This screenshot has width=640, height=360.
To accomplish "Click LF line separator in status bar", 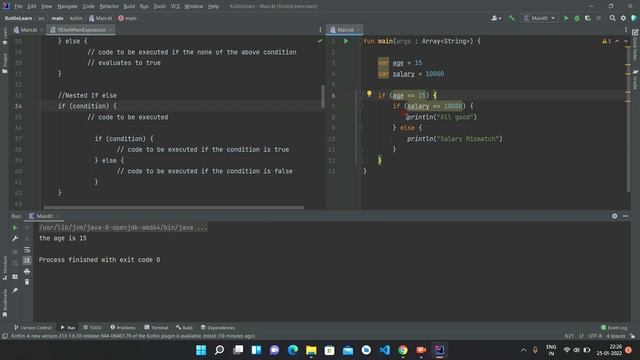I will [x=581, y=336].
